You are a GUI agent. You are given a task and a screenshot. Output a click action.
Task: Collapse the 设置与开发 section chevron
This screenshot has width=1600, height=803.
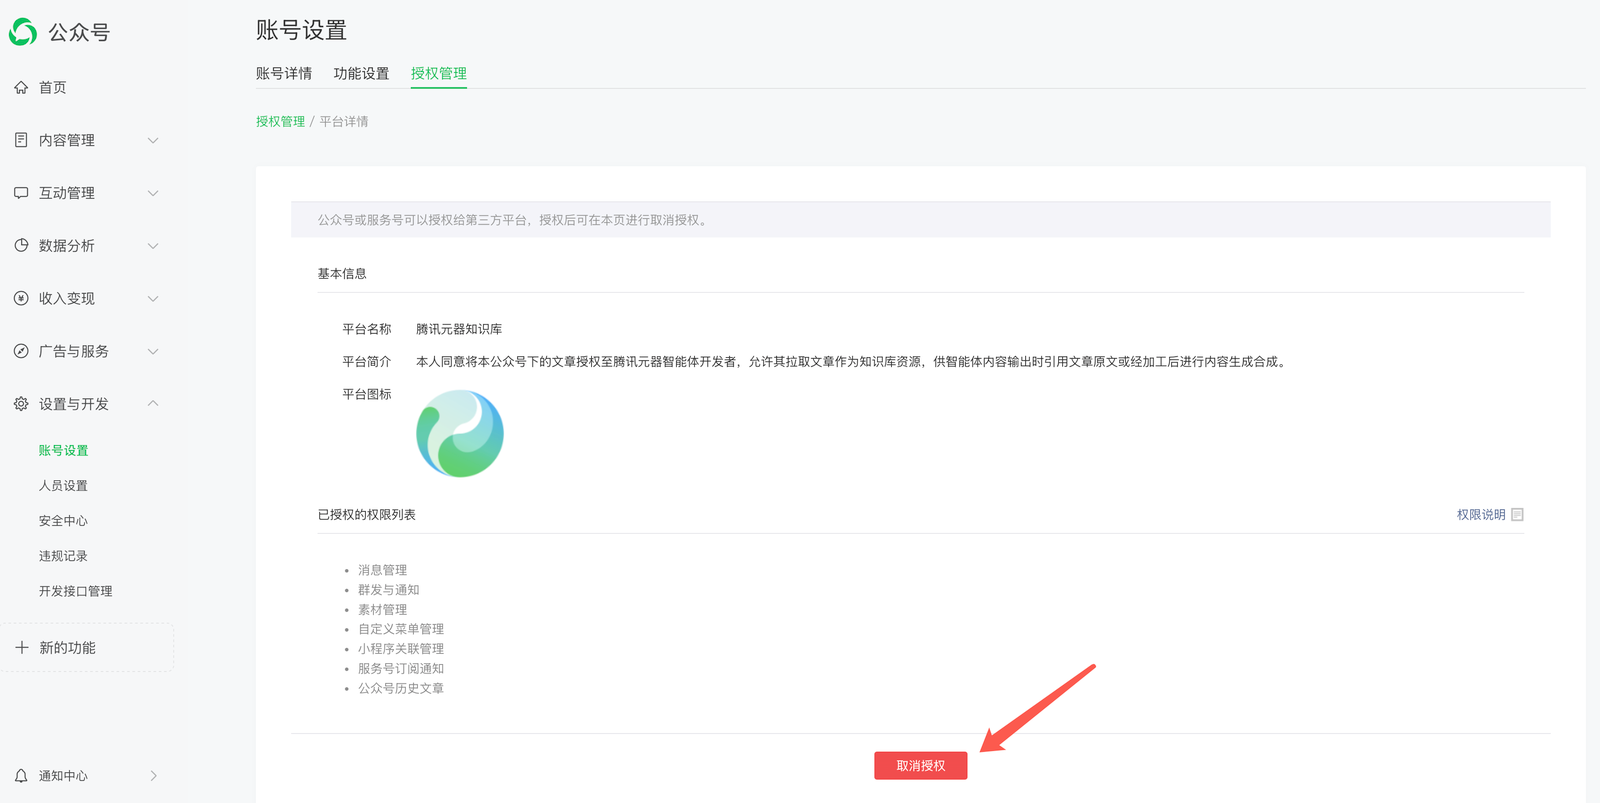pos(153,404)
